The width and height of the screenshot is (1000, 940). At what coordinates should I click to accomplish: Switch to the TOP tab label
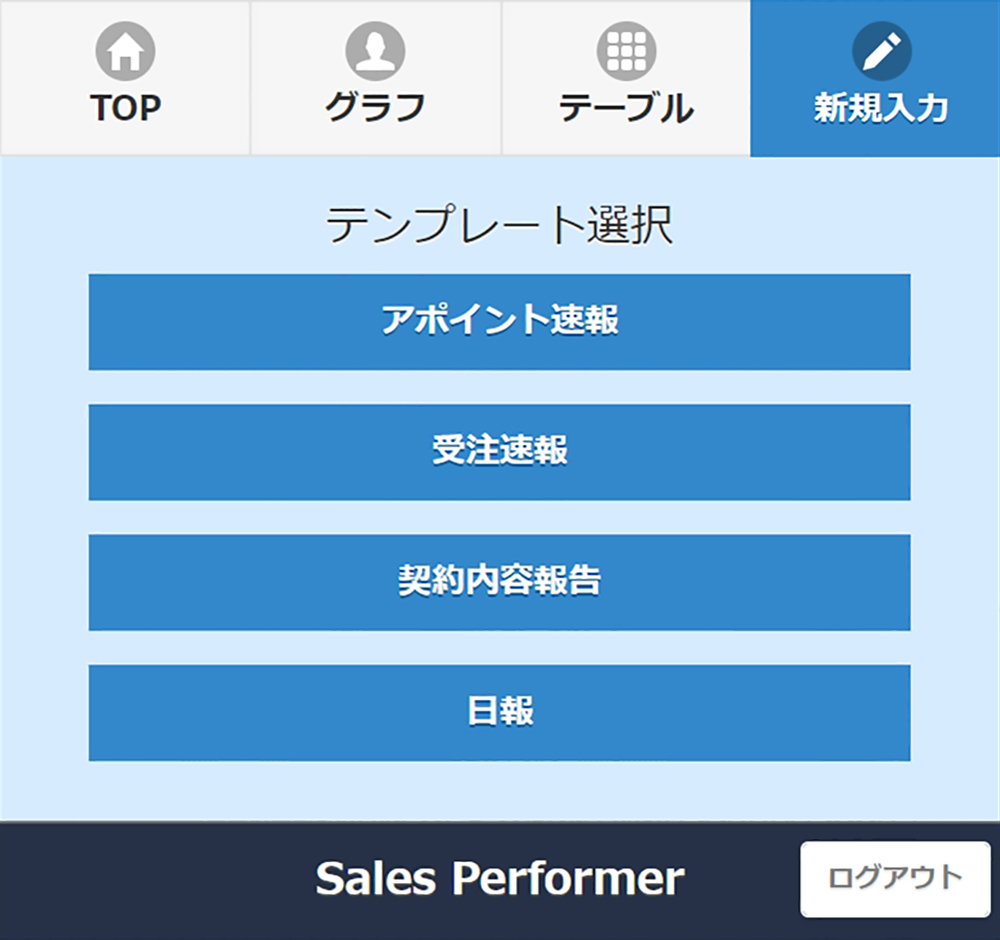coord(125,108)
